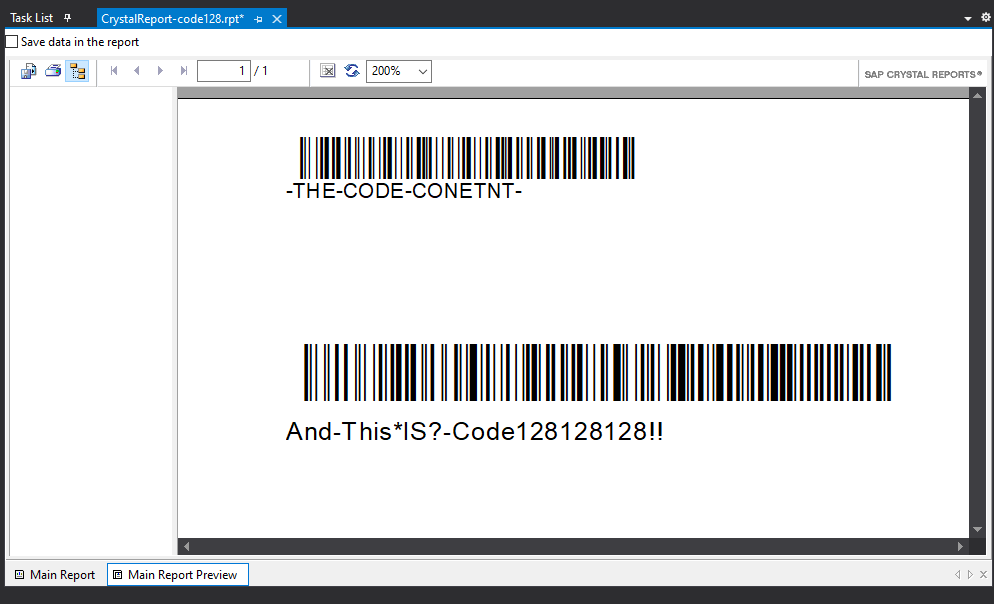Close the CrystalReport-code128.rpt tab
Image resolution: width=994 pixels, height=604 pixels.
(277, 19)
